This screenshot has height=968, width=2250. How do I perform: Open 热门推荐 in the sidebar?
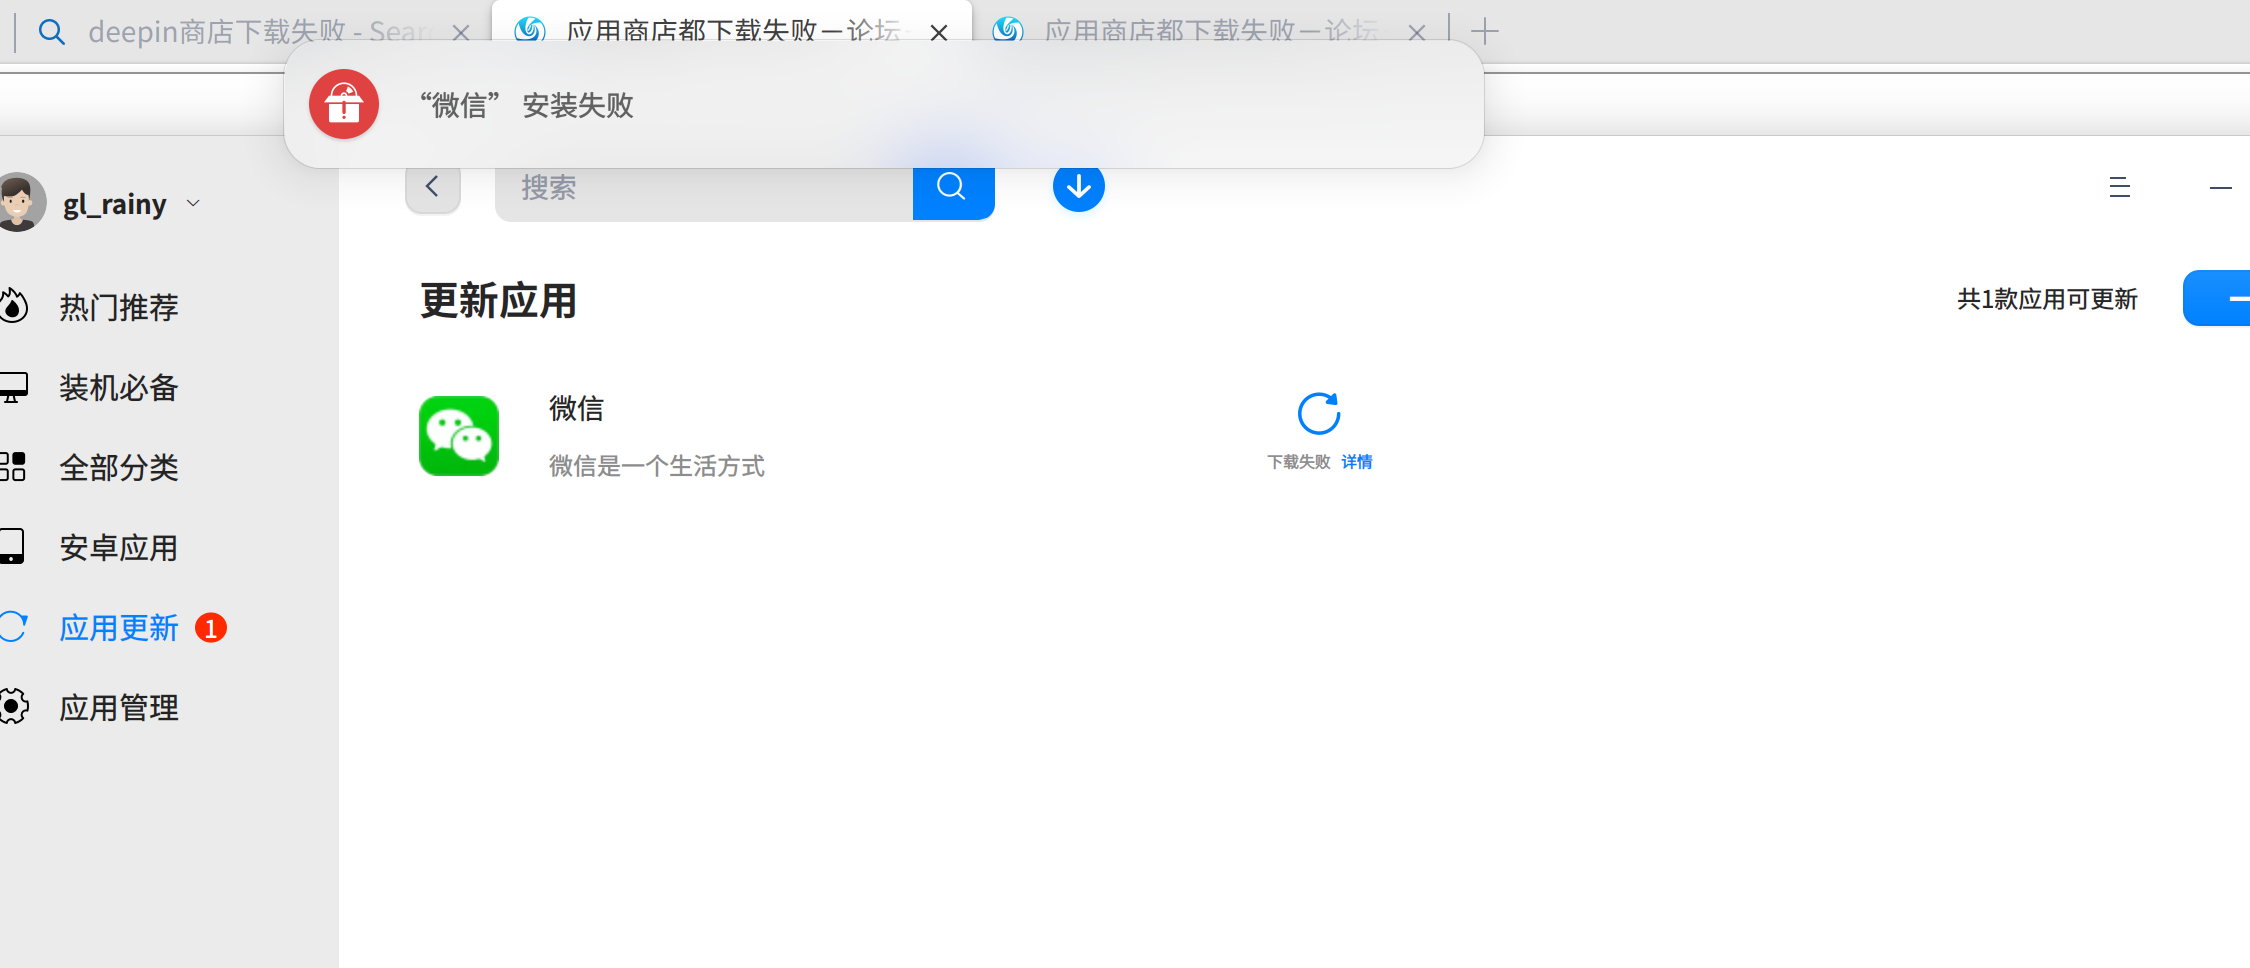pyautogui.click(x=119, y=307)
